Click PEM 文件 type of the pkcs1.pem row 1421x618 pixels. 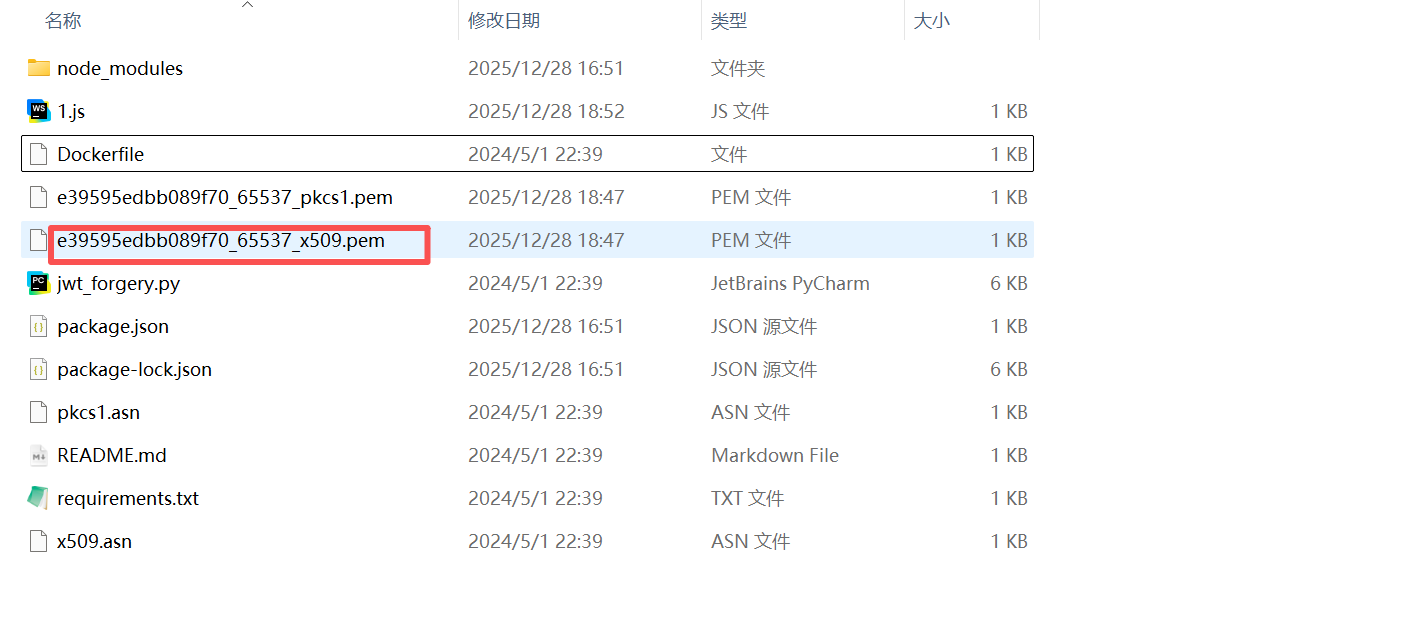tap(751, 198)
